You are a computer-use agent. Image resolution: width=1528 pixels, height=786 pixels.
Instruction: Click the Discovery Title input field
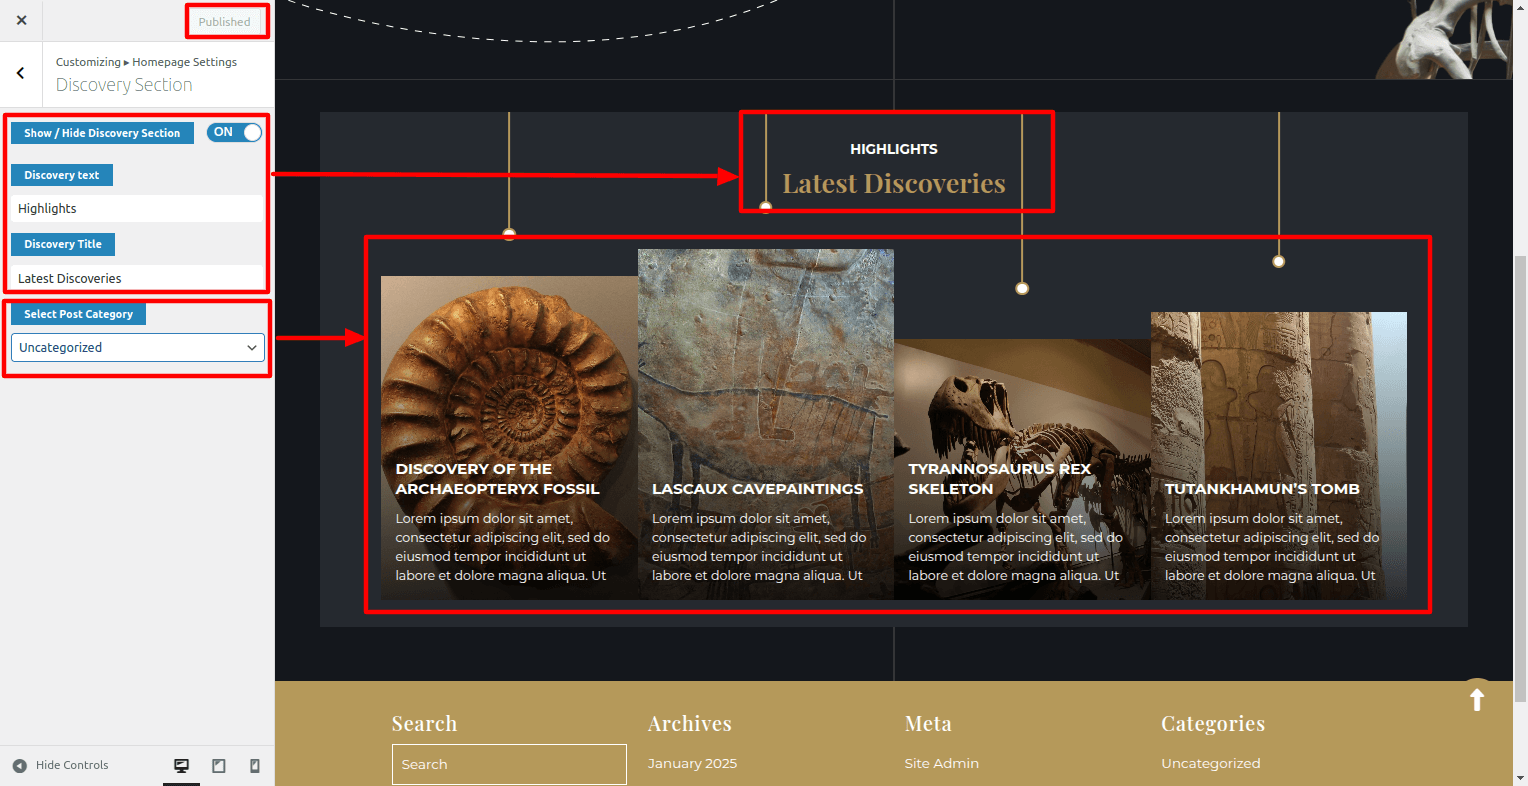click(x=138, y=278)
